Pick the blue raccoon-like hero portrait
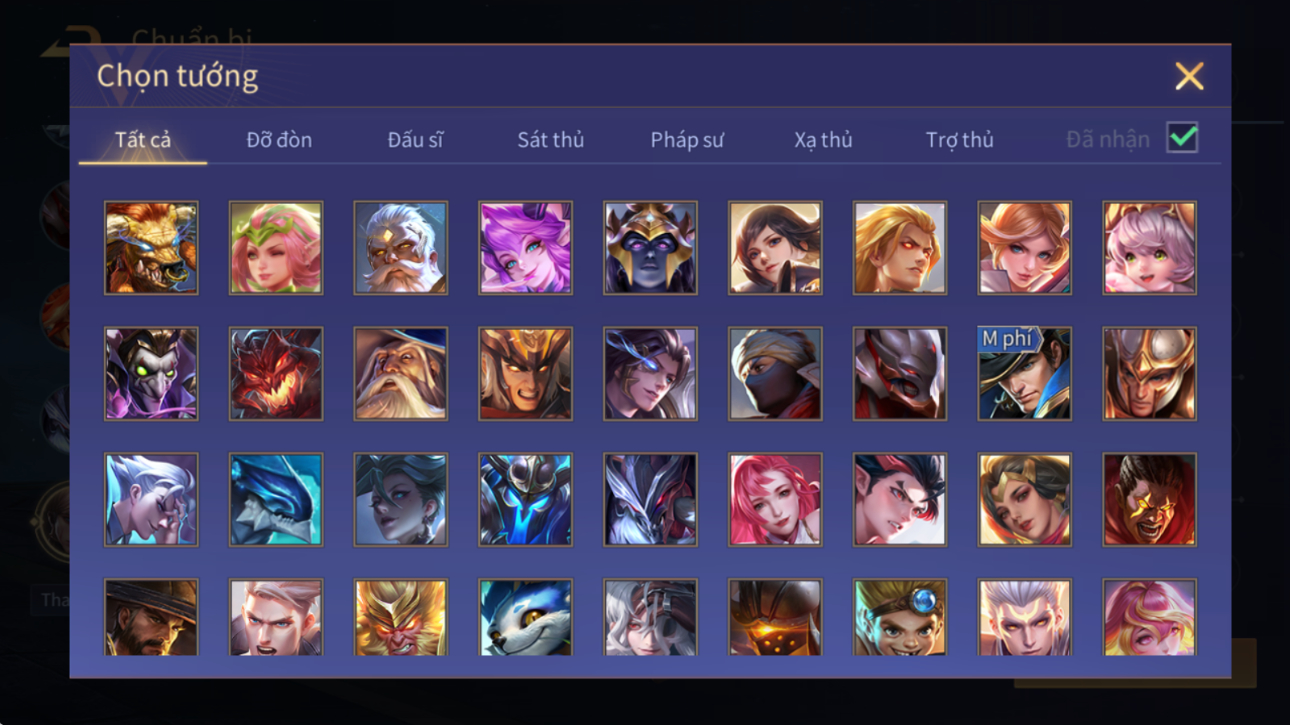The height and width of the screenshot is (725, 1290). click(525, 617)
